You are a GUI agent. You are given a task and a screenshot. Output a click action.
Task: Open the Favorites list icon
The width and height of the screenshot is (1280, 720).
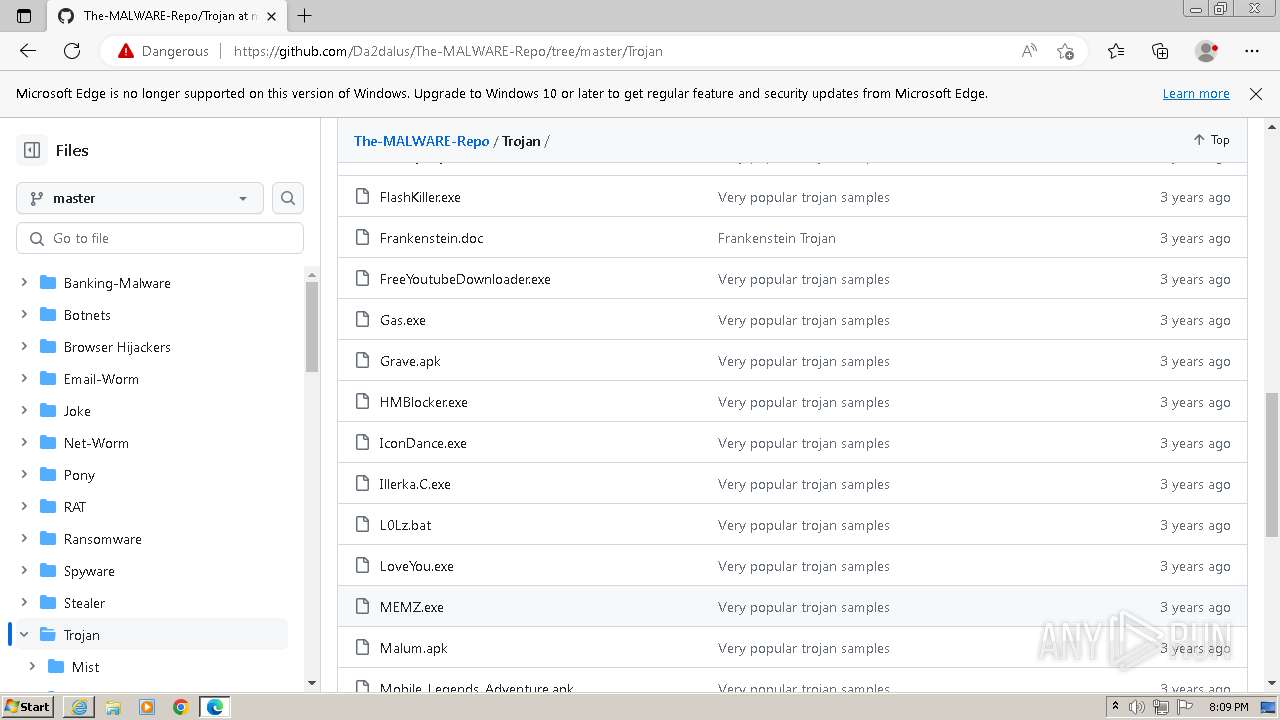pyautogui.click(x=1116, y=51)
